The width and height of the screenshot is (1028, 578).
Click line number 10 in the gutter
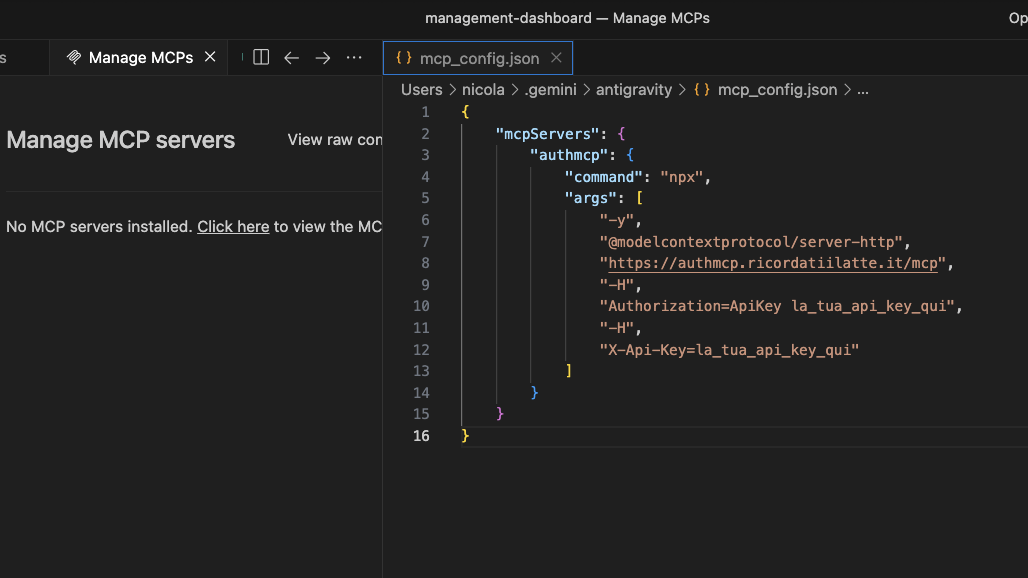coord(421,305)
